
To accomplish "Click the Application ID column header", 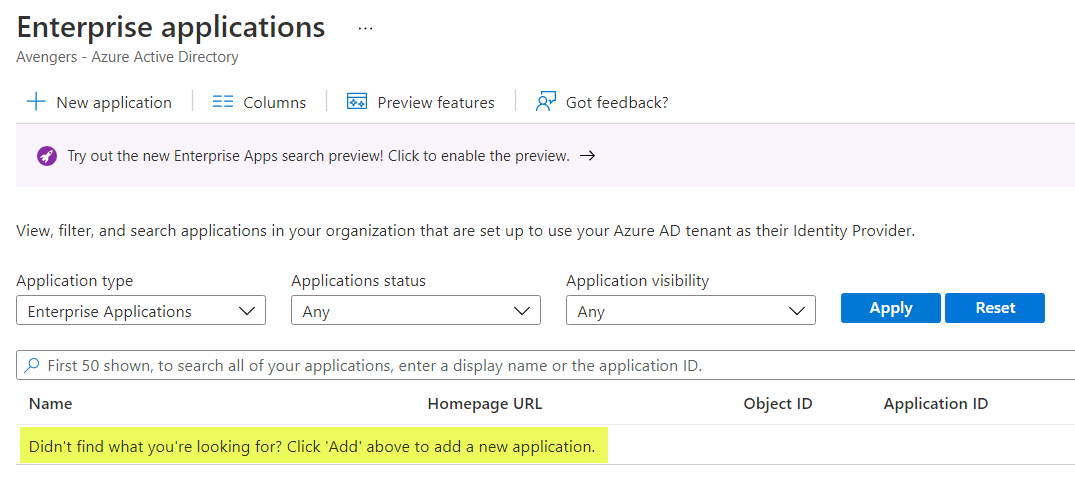I will pos(936,404).
